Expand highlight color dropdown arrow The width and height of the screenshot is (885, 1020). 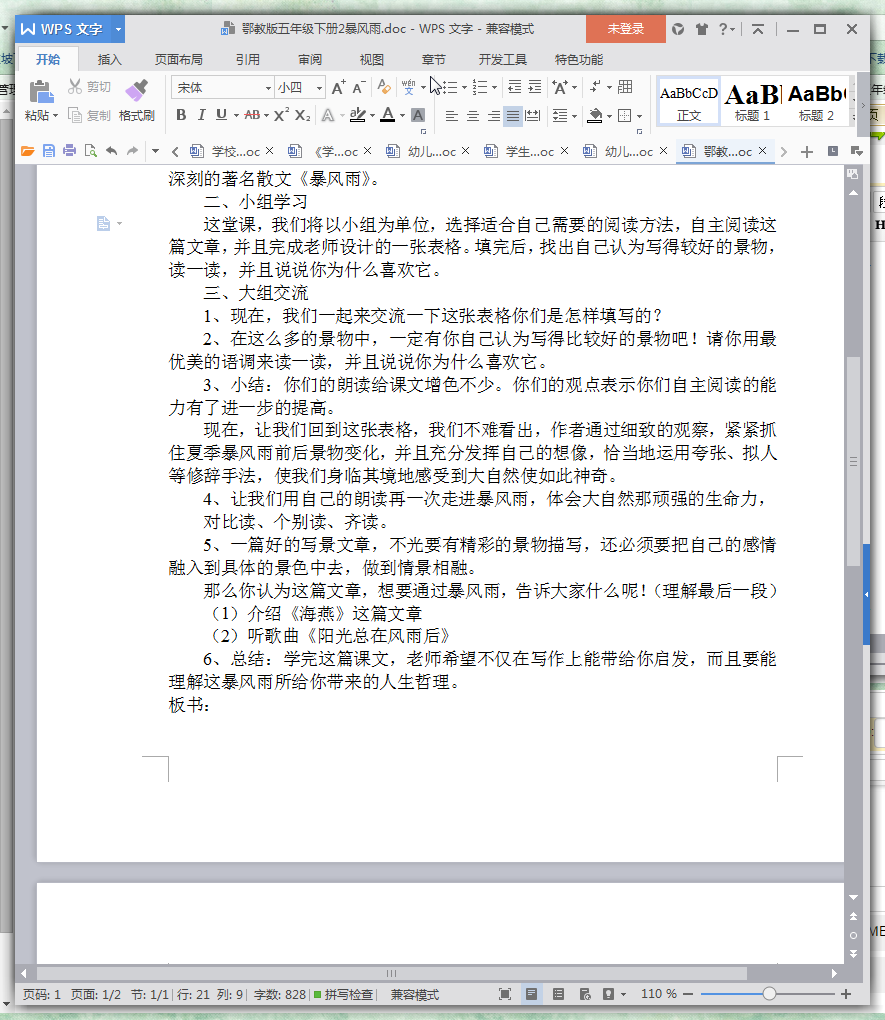[372, 116]
